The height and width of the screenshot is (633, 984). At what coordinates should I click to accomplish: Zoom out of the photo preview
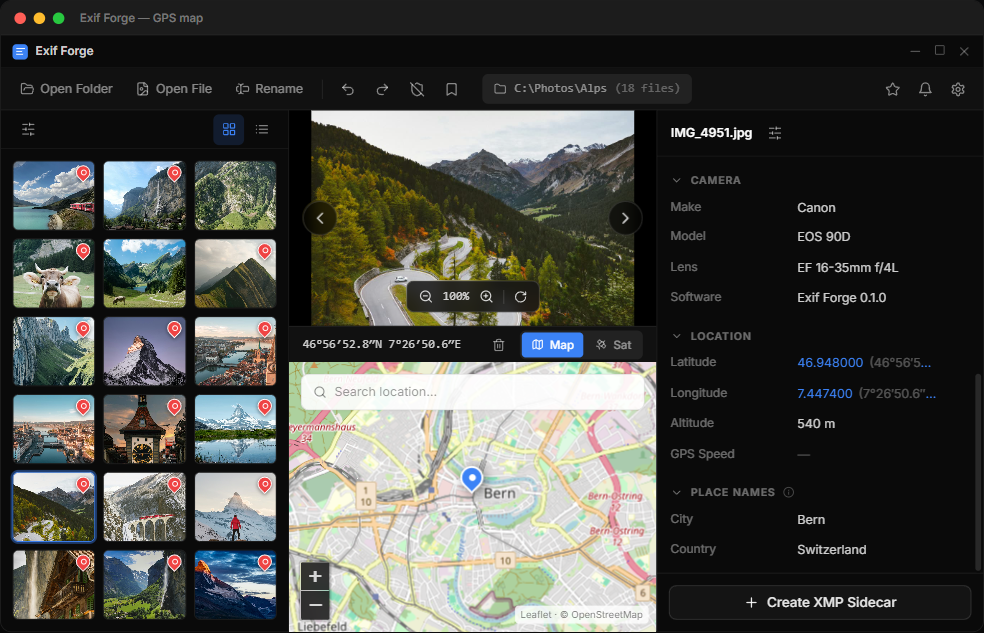[x=425, y=296]
